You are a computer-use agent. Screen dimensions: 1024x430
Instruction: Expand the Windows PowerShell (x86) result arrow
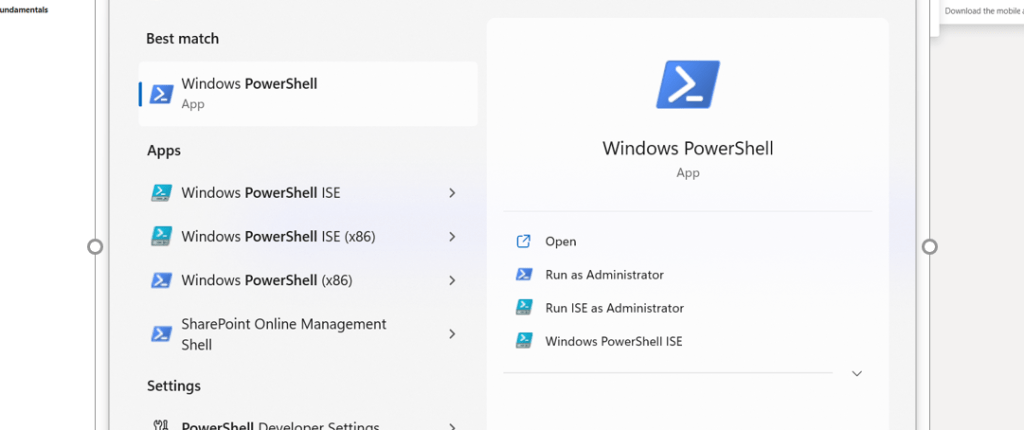click(x=452, y=280)
